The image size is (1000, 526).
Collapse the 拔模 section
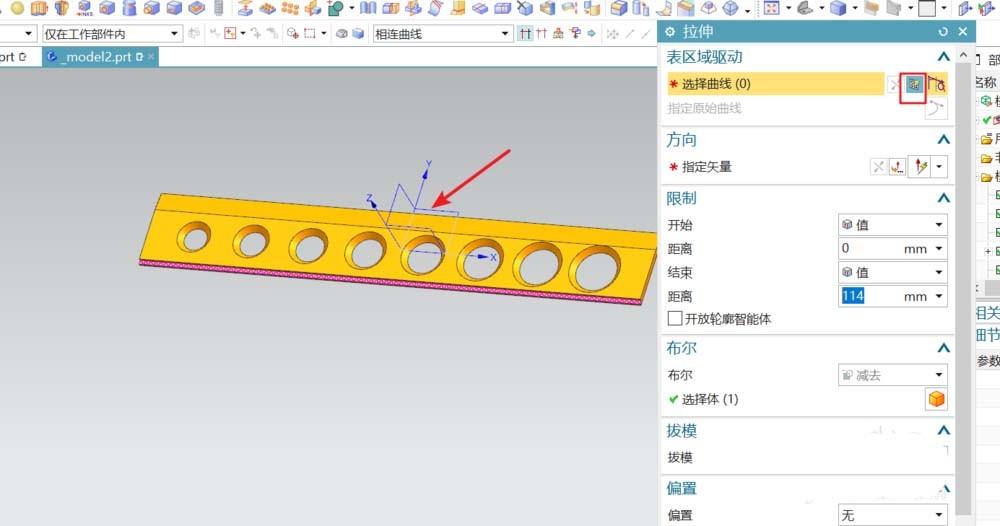click(x=944, y=431)
